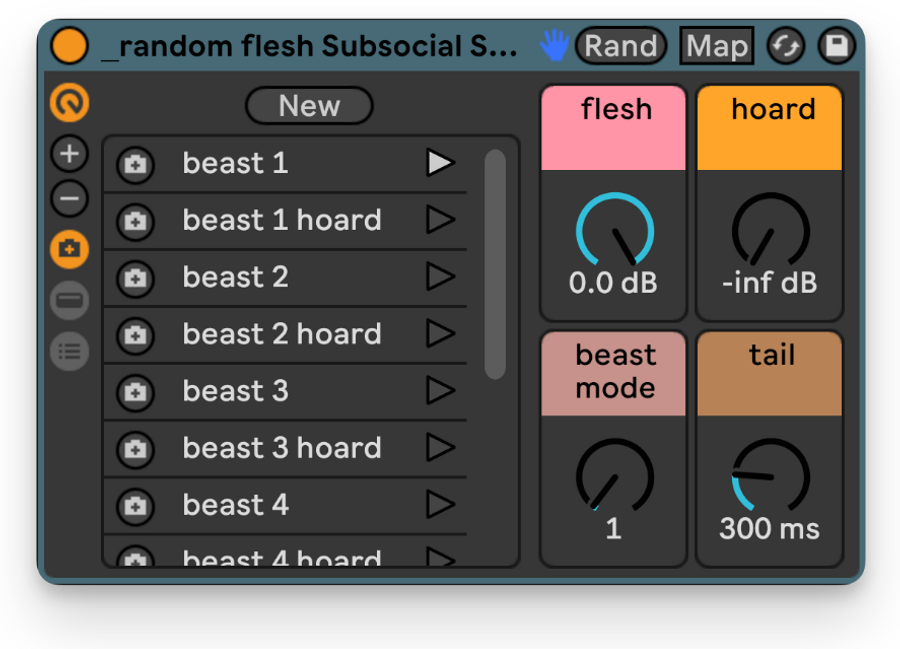Viewport: 900px width, 649px height.
Task: Launch the beast 1 variation
Action: point(440,162)
